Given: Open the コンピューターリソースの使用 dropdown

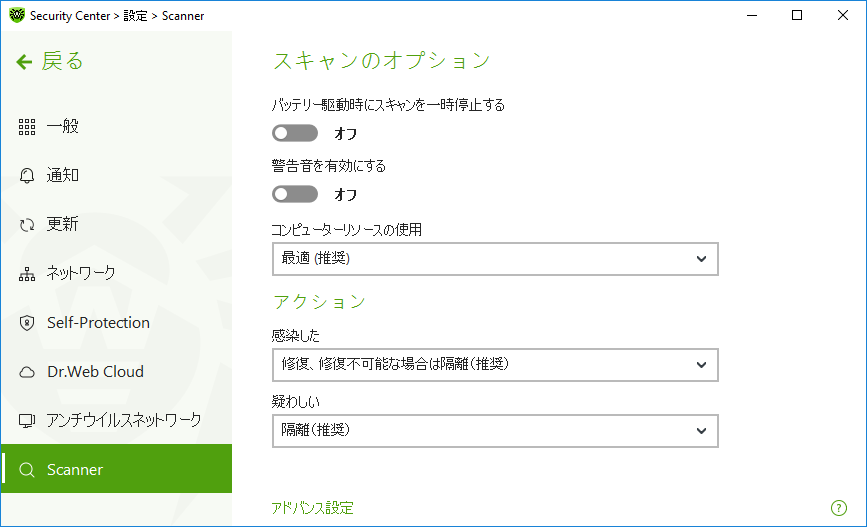Looking at the screenshot, I should coord(495,258).
